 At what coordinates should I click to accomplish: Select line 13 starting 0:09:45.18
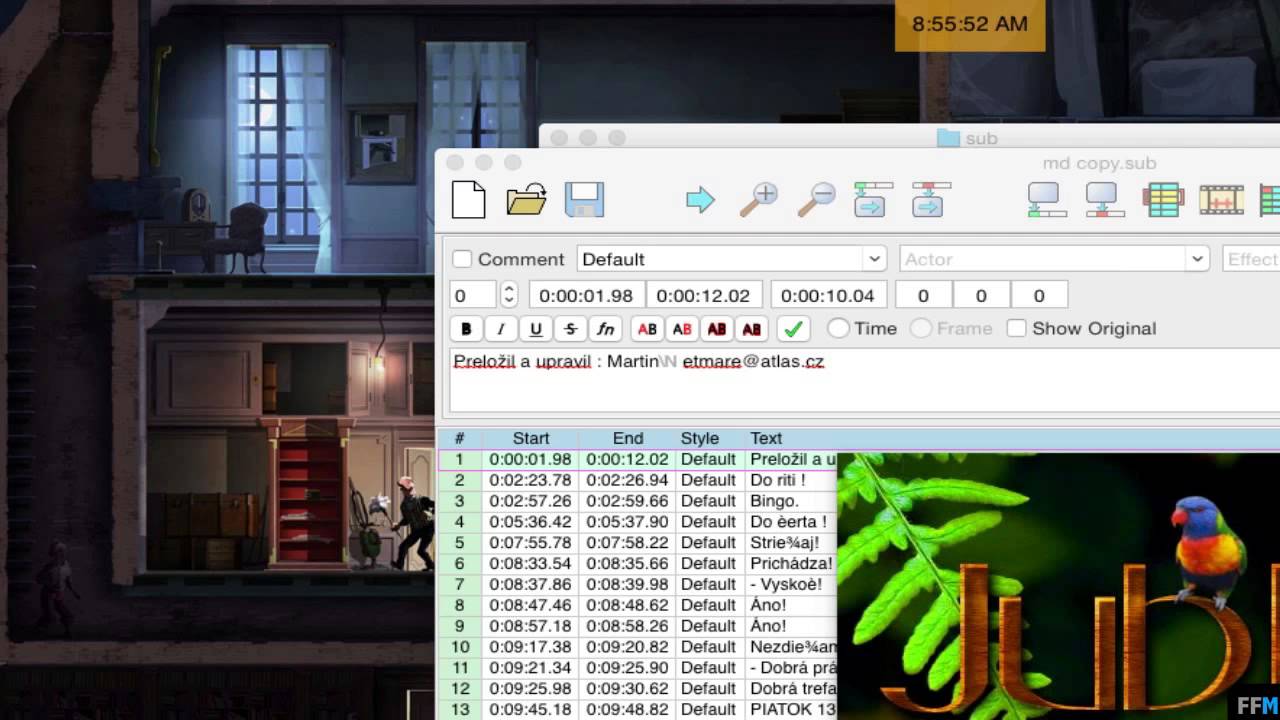tap(638, 709)
